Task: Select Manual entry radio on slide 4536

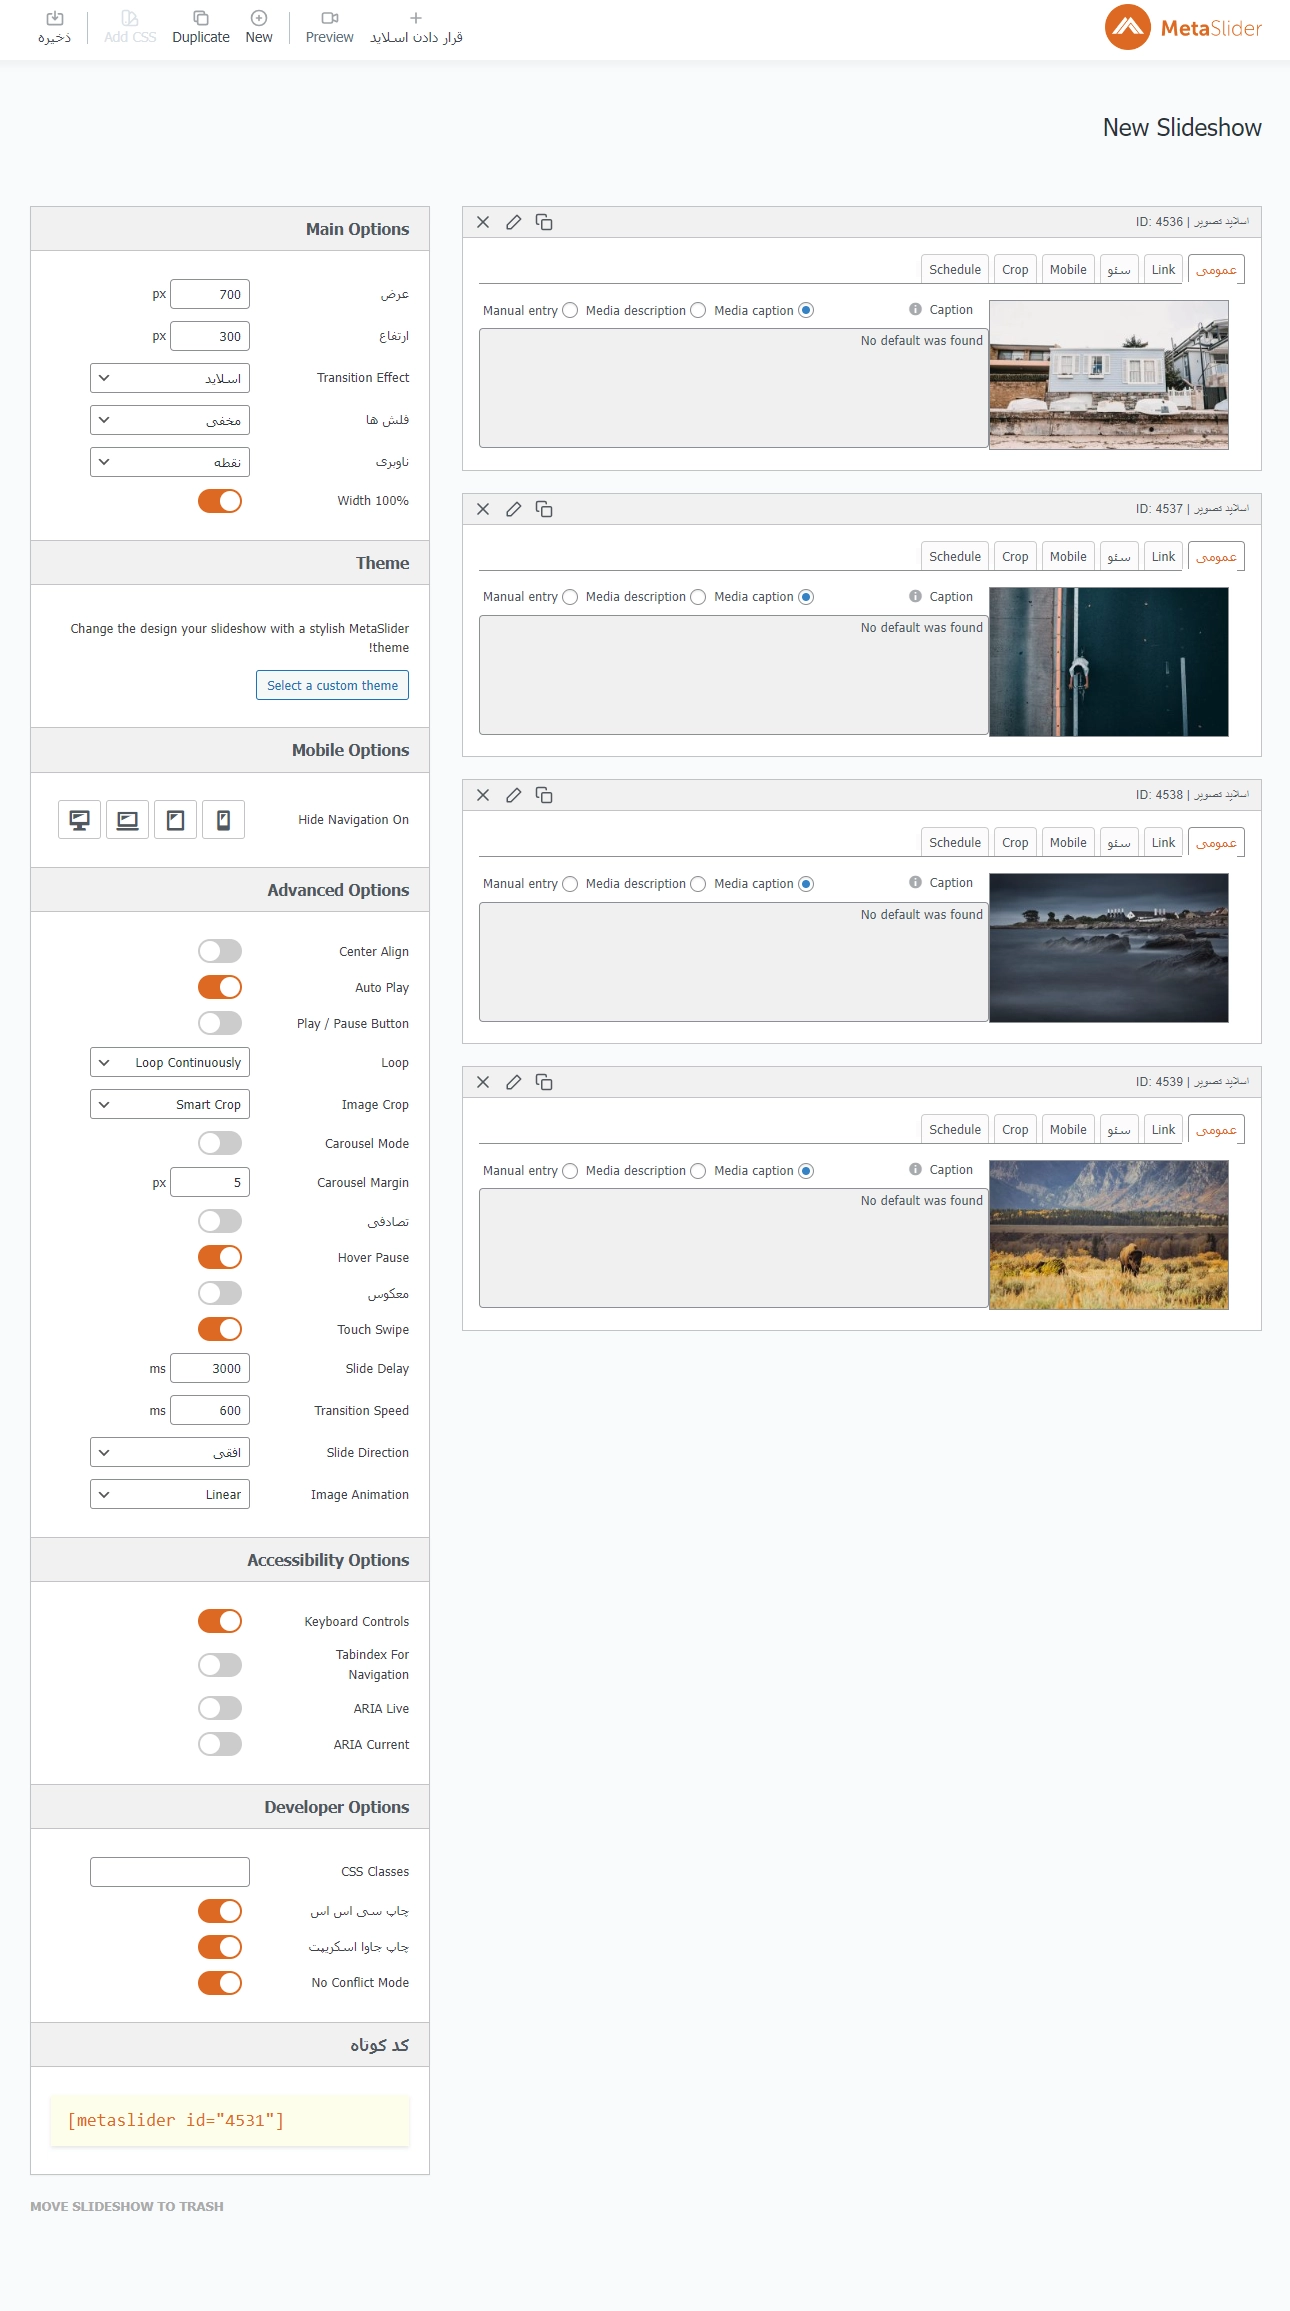Action: [x=570, y=310]
